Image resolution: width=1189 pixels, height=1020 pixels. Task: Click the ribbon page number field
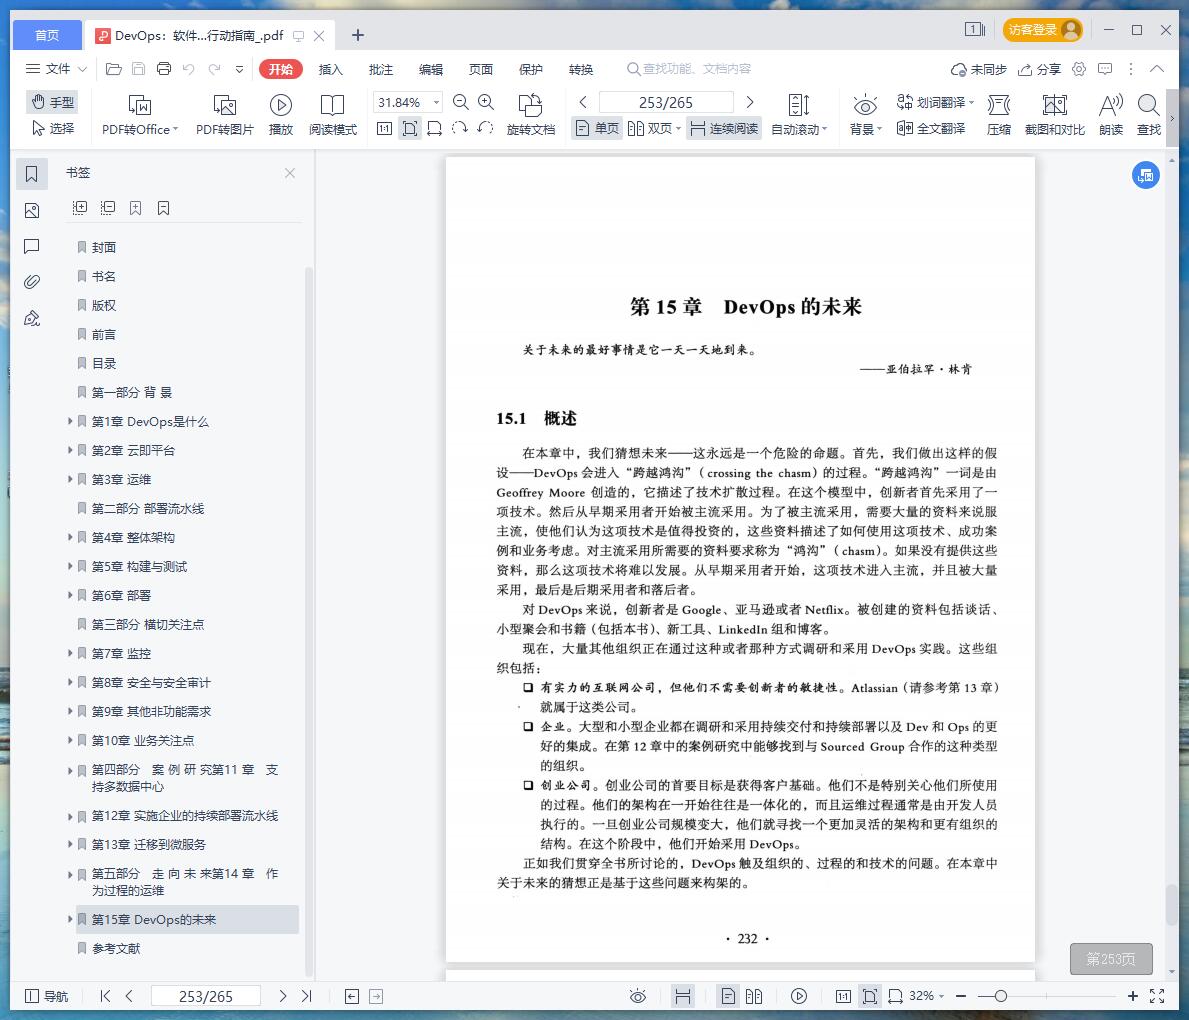pyautogui.click(x=666, y=102)
